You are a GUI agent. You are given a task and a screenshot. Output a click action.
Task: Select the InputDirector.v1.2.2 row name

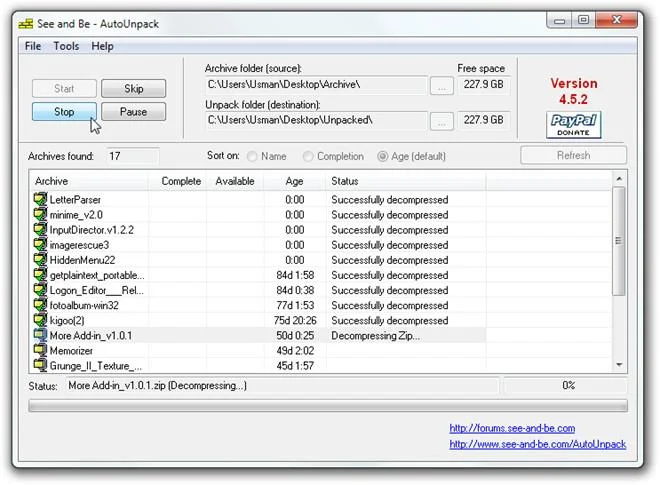coord(92,230)
